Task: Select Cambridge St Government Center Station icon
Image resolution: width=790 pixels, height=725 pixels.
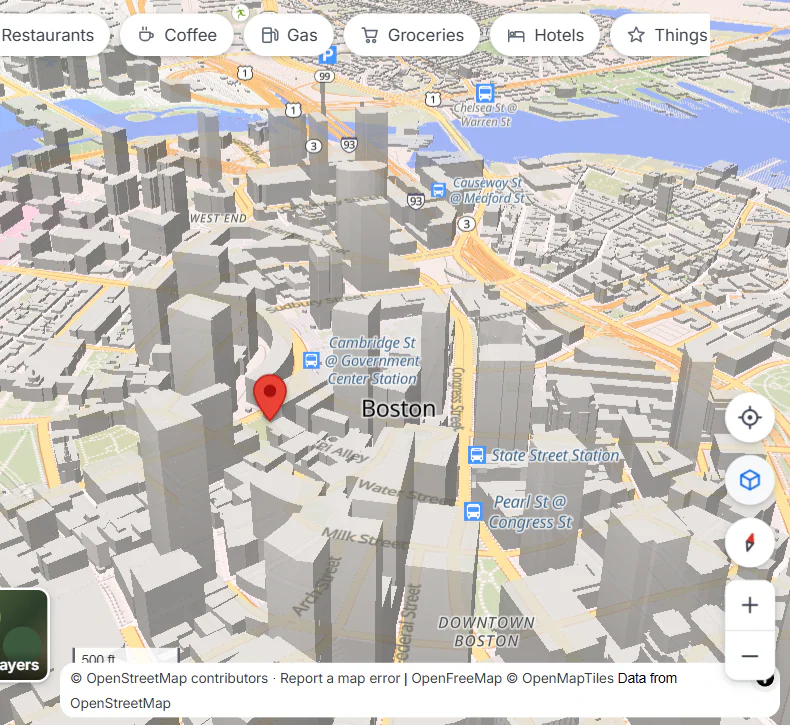Action: point(311,360)
